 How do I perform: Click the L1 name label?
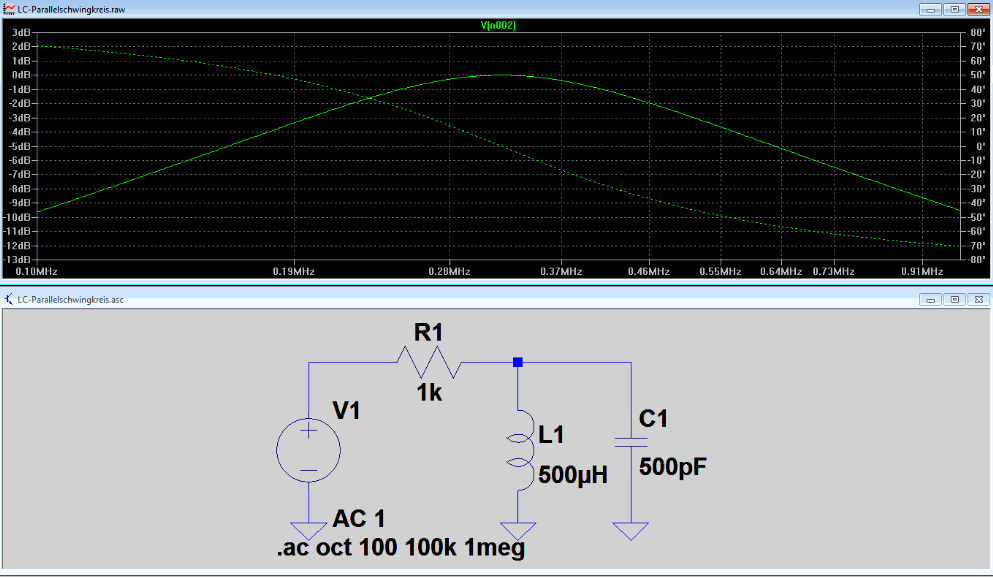pos(551,435)
